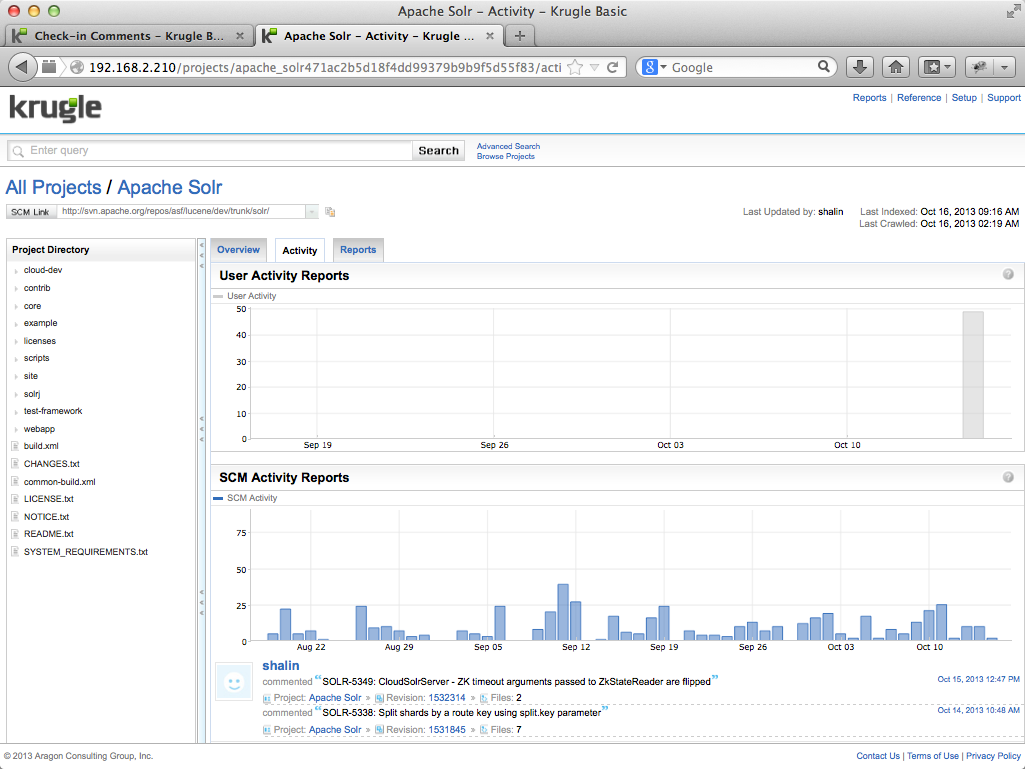
Task: Expand the licenses folder
Action: 16,341
